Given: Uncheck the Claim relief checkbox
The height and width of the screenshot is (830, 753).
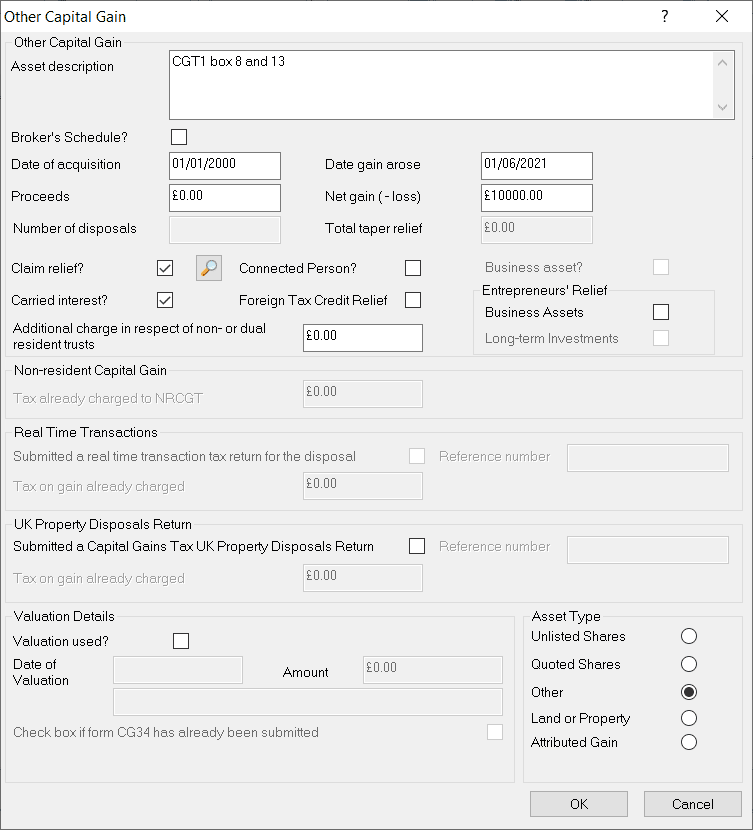Looking at the screenshot, I should [165, 268].
